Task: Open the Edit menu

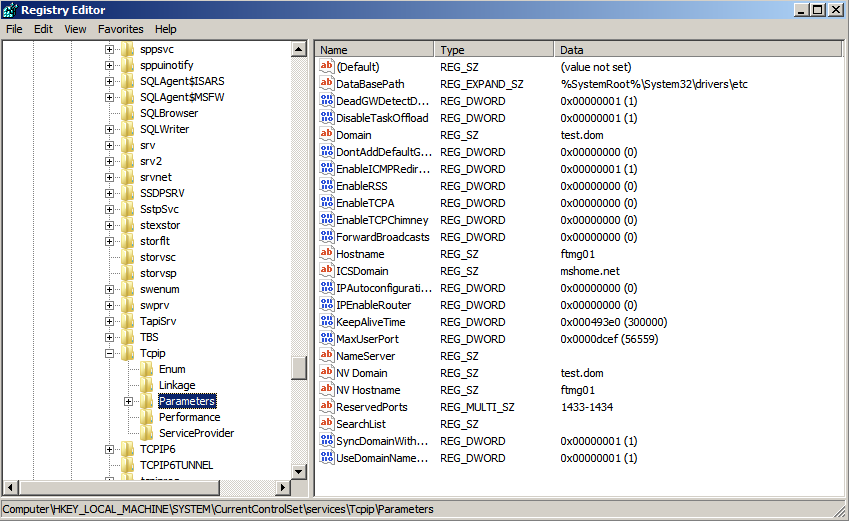Action: (43, 29)
